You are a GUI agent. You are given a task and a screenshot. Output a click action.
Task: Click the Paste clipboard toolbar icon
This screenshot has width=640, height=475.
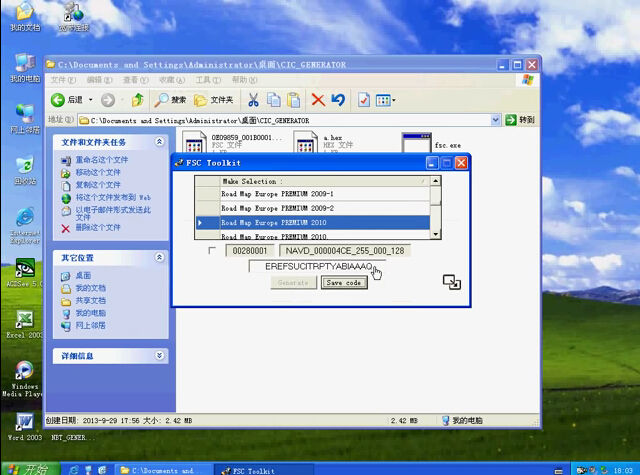click(293, 100)
